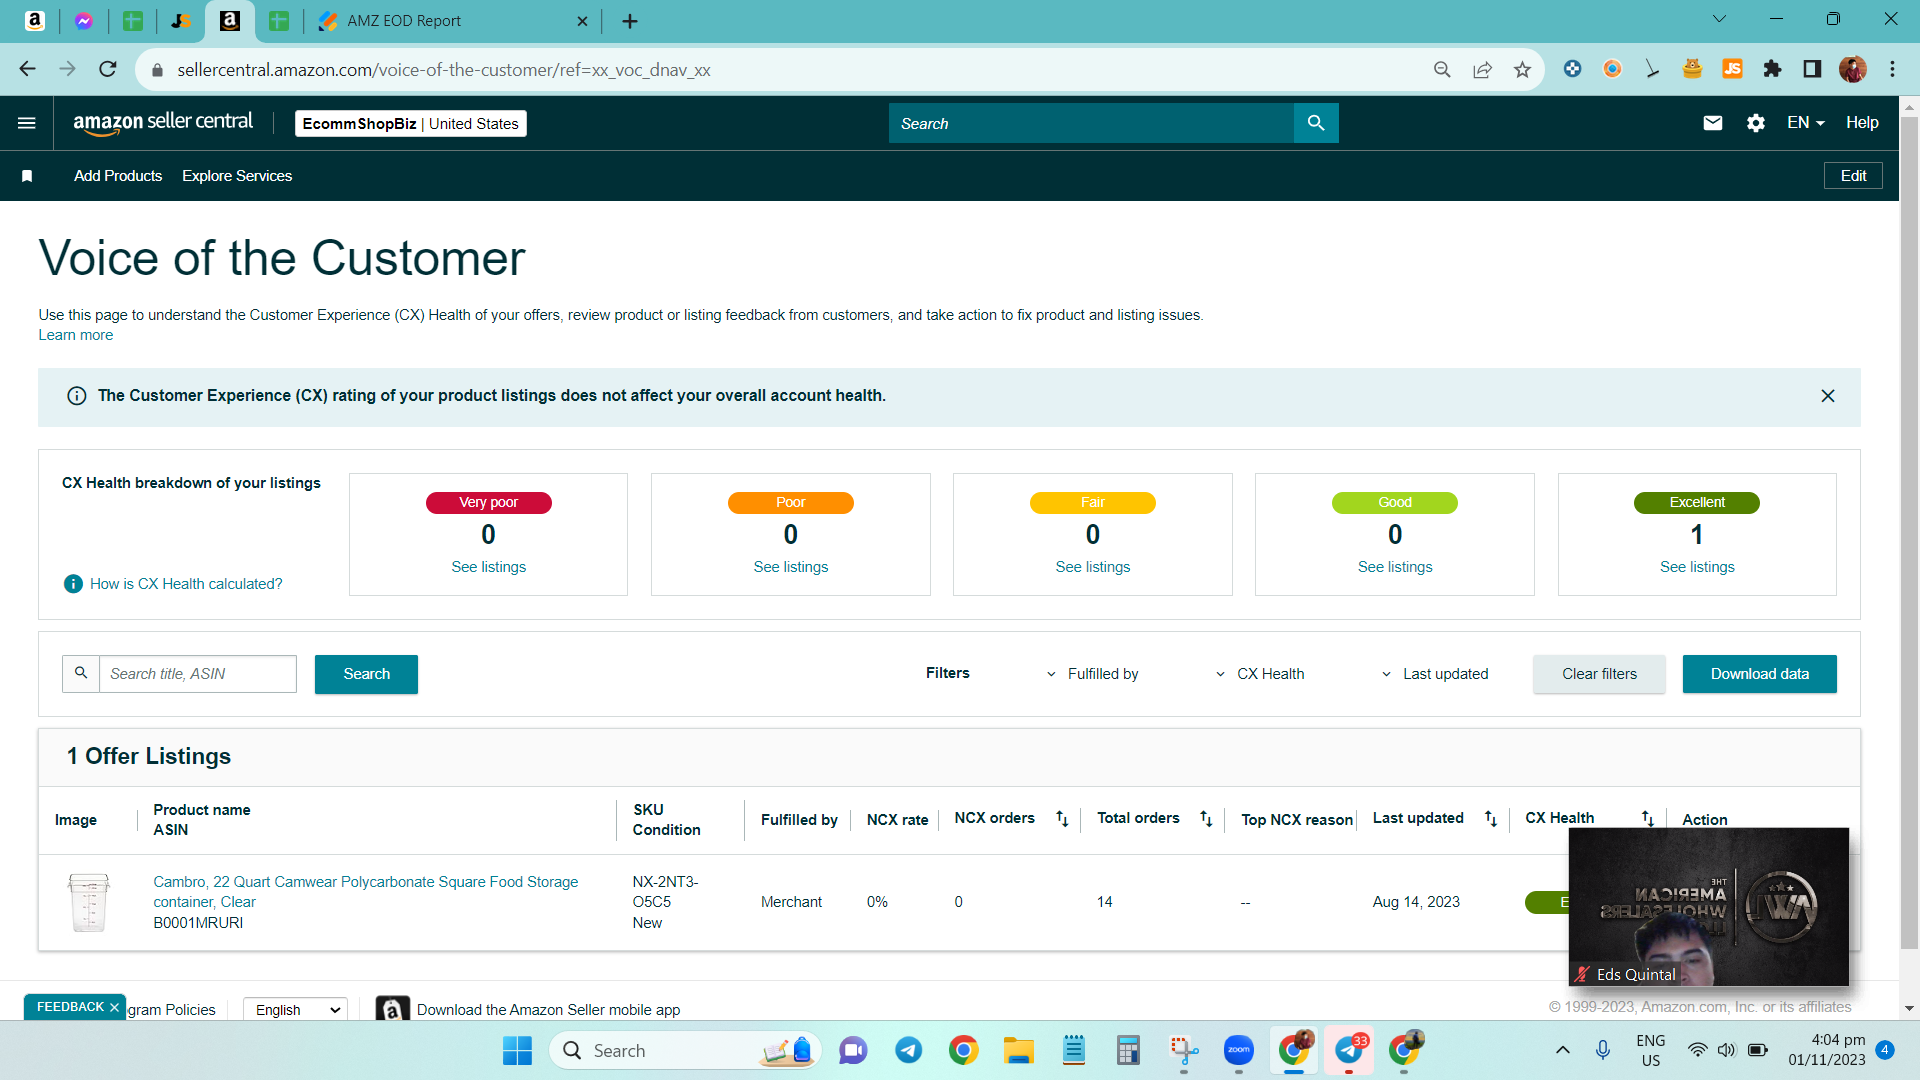Expand the Last updated filter
Screen dimensions: 1920x1080
pyautogui.click(x=1435, y=674)
